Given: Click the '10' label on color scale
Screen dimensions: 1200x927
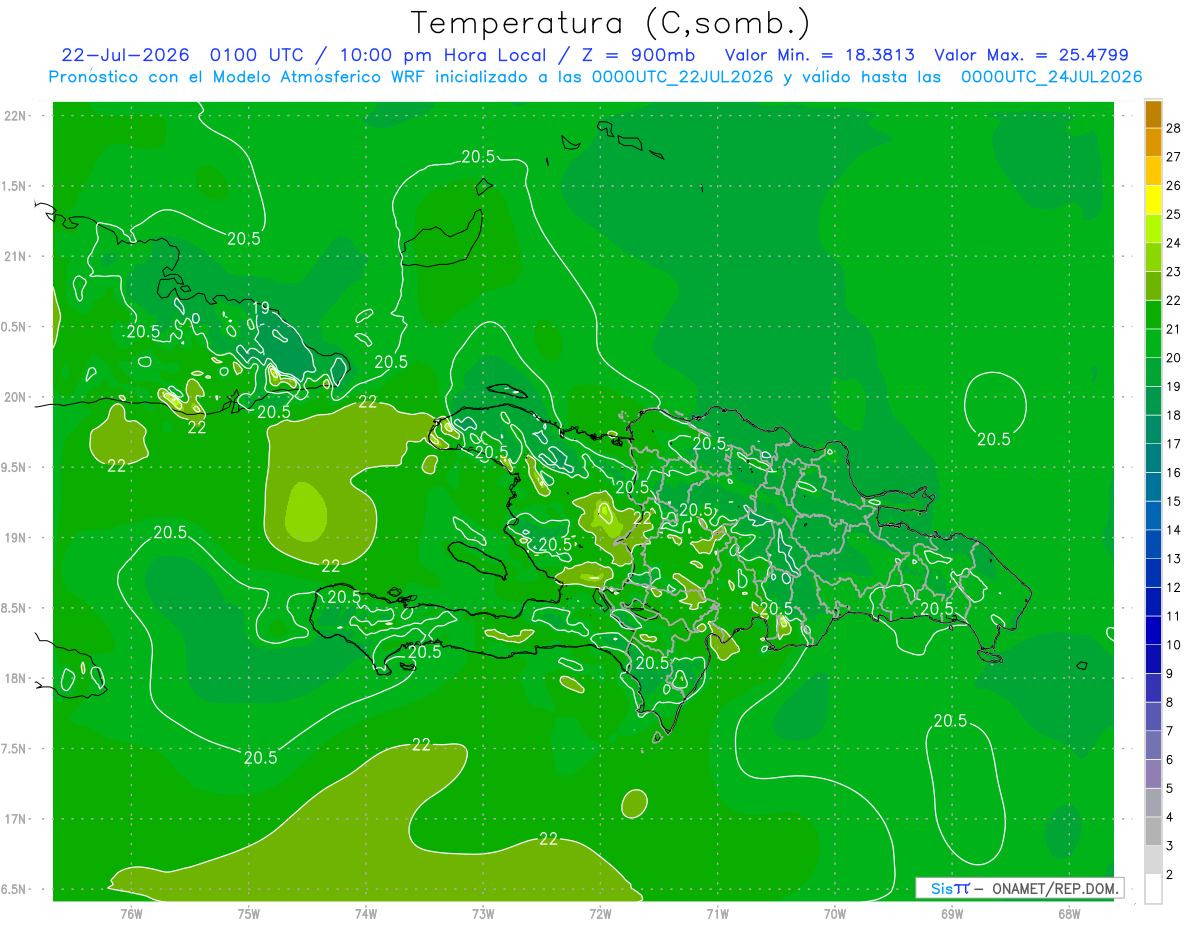Looking at the screenshot, I should tap(1173, 645).
